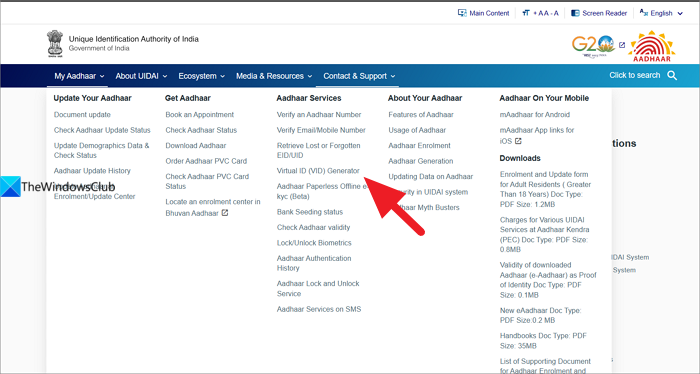The height and width of the screenshot is (374, 700).
Task: Open Usage of Aadhaar
Action: (417, 130)
